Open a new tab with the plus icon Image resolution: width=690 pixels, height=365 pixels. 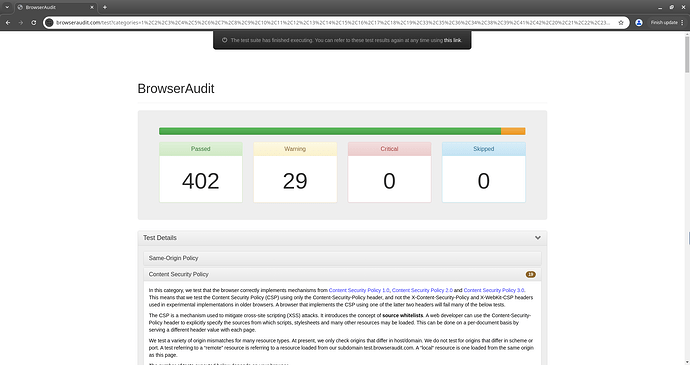tap(105, 7)
